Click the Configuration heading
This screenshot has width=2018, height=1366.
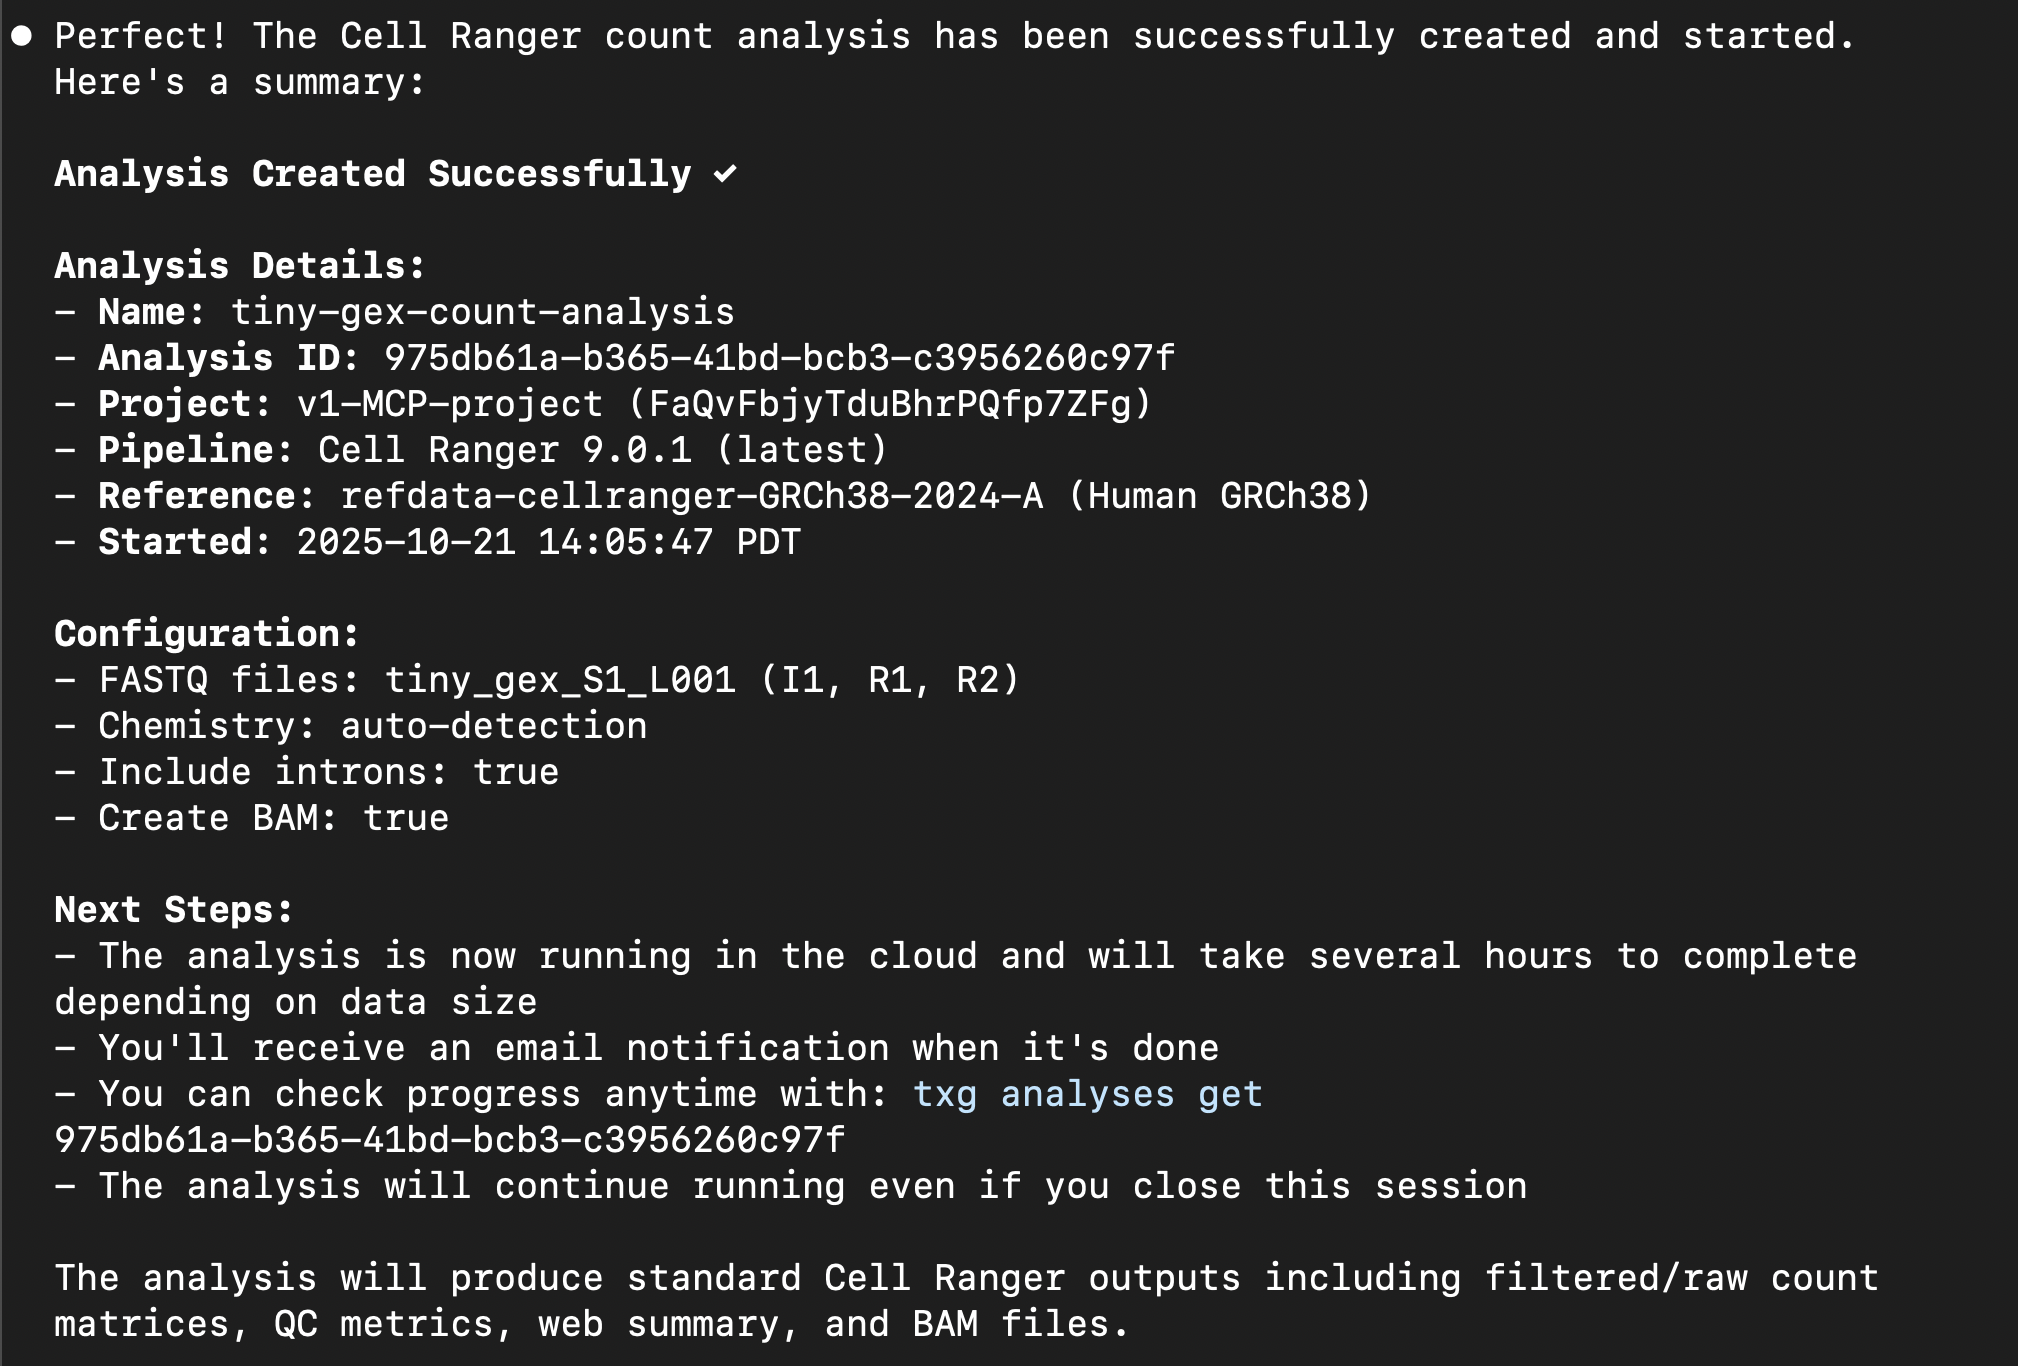coord(206,634)
